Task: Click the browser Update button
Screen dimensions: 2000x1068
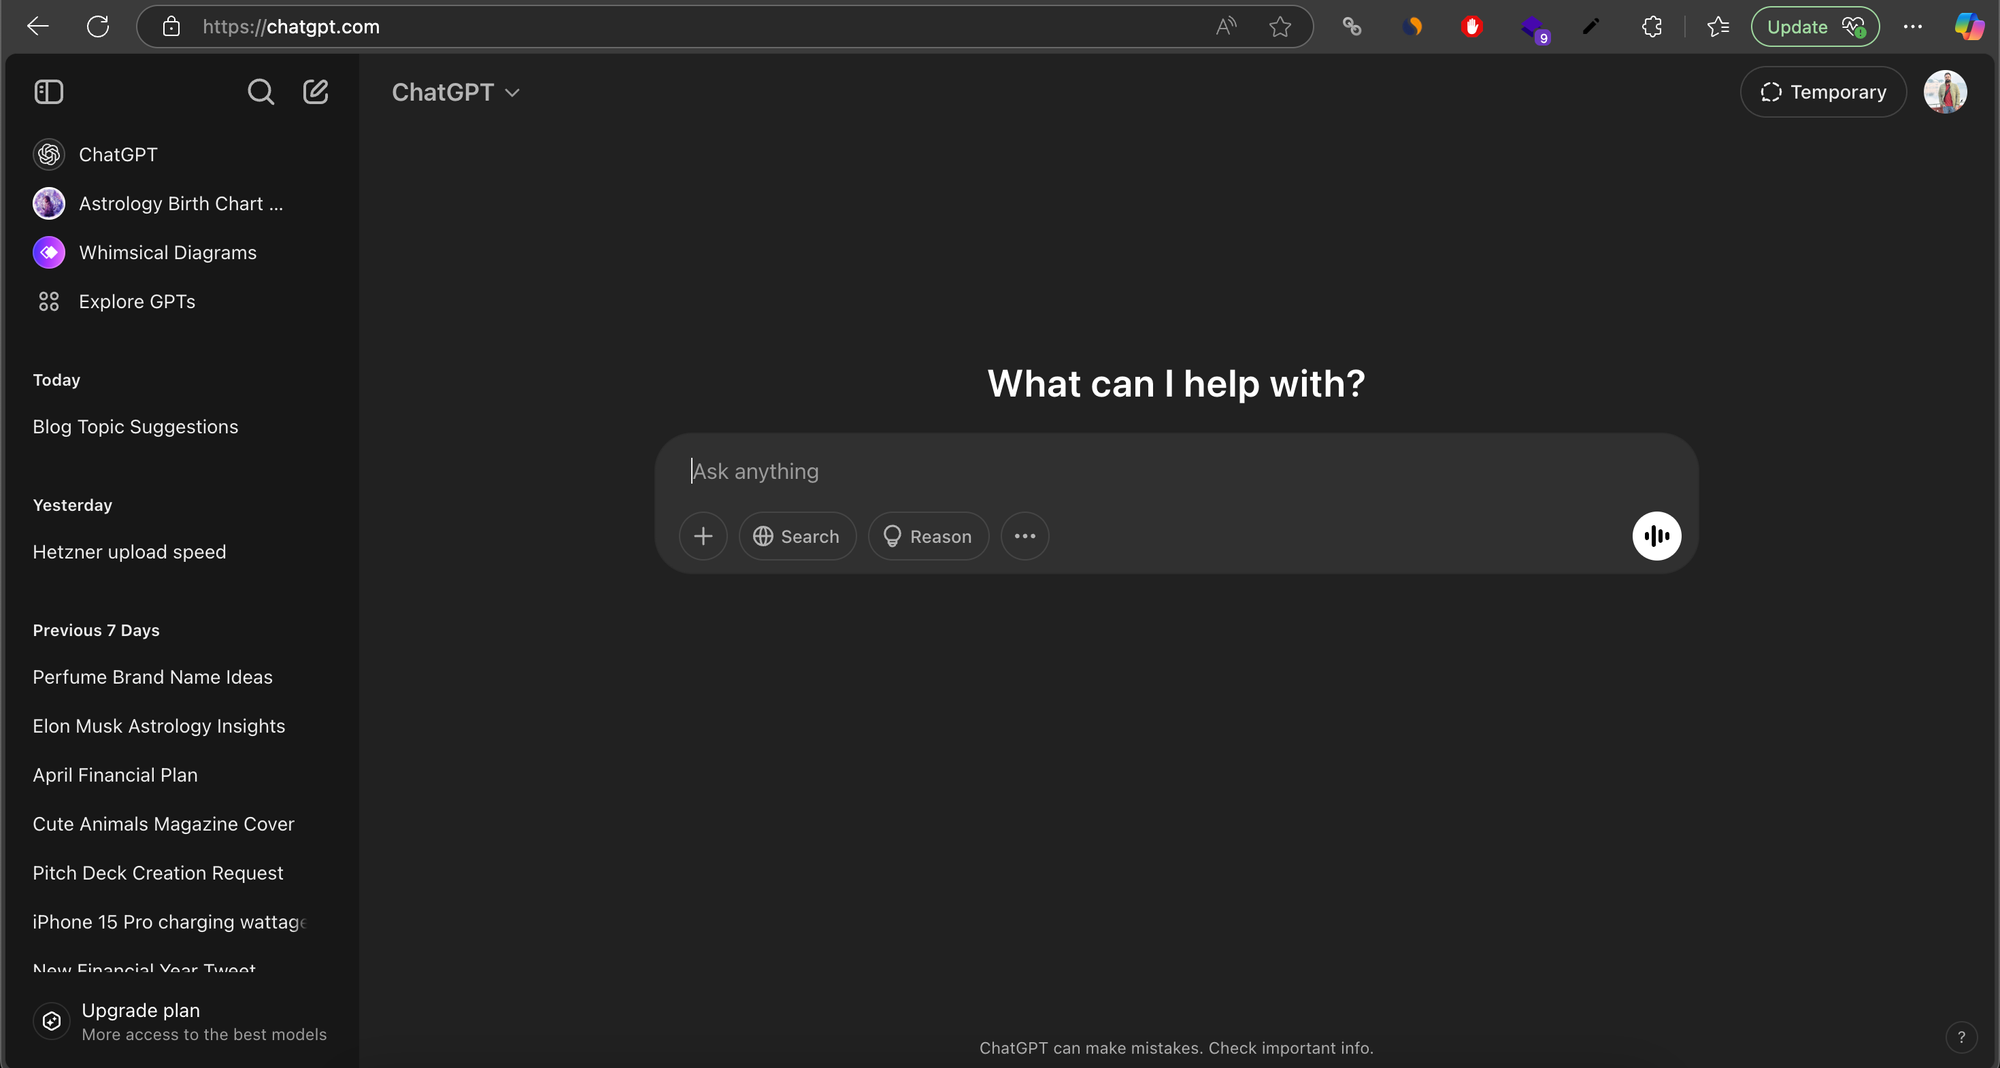Action: (1797, 27)
